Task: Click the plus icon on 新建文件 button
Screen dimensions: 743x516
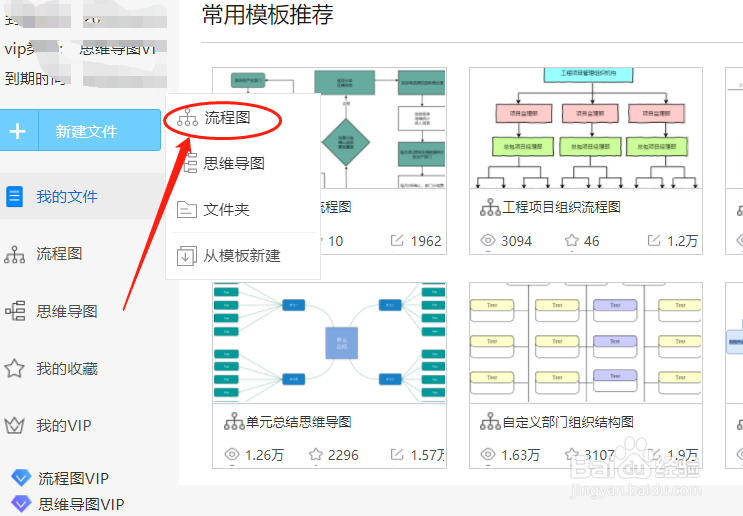Action: pyautogui.click(x=18, y=131)
